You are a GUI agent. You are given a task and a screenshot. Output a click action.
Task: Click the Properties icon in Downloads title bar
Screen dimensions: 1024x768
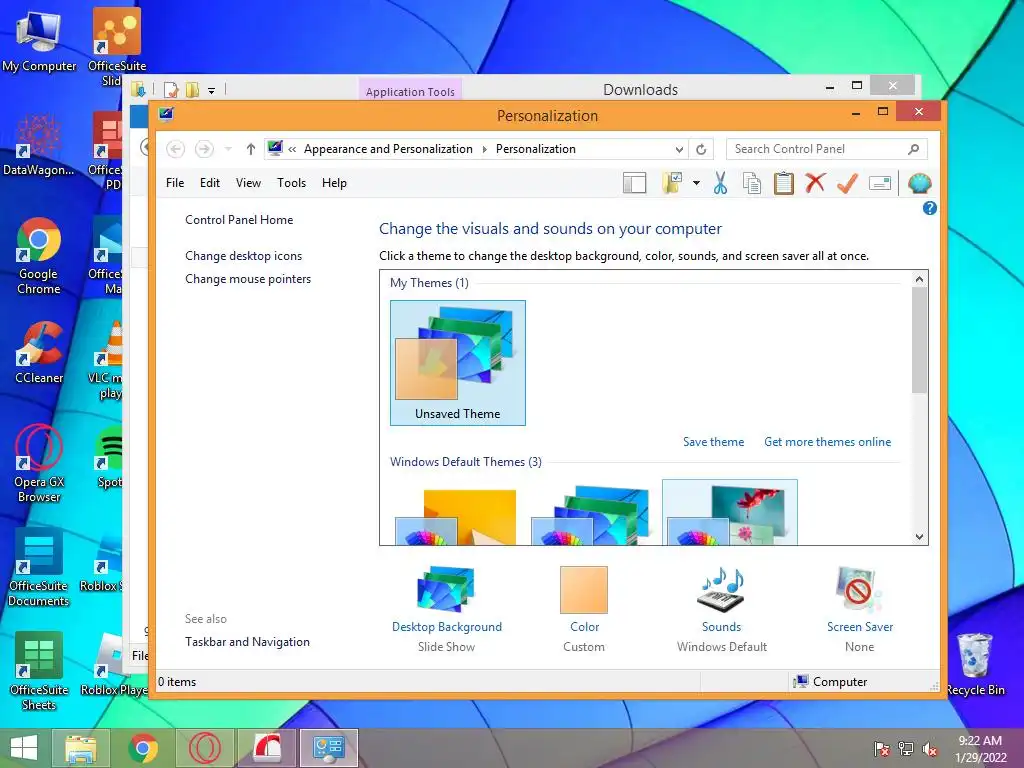click(x=171, y=90)
